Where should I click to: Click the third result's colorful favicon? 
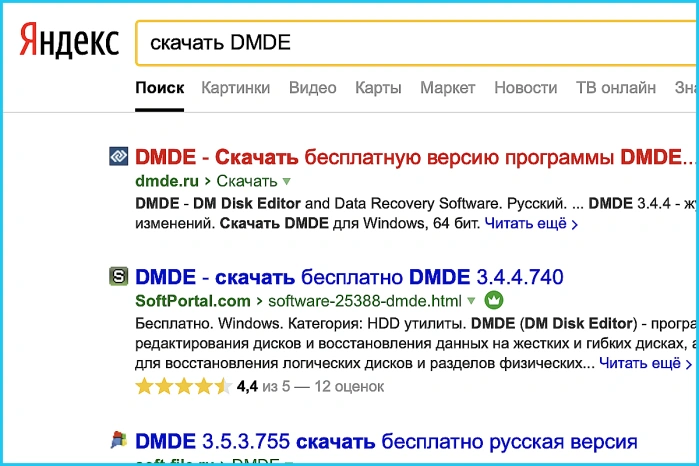(x=119, y=440)
